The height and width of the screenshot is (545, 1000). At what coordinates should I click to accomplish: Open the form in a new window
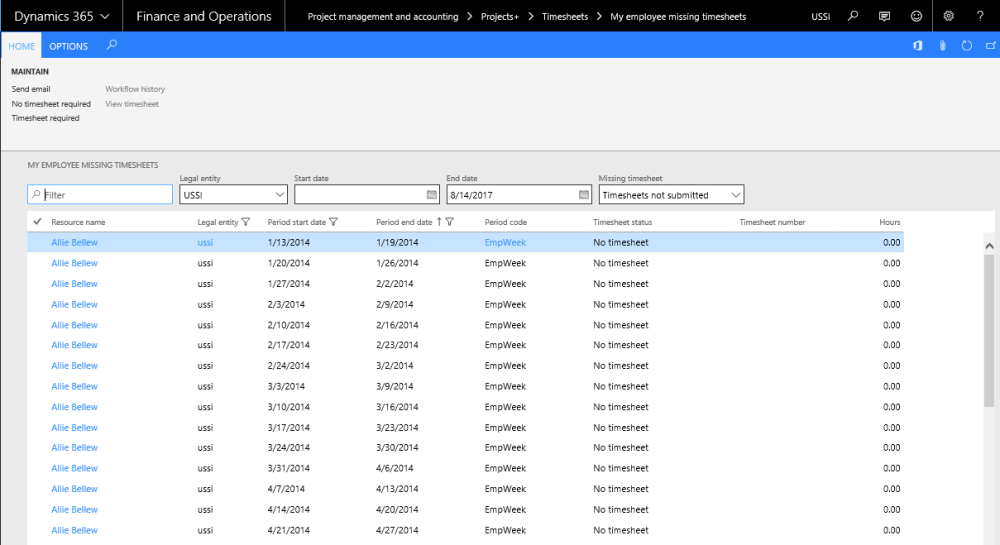(990, 46)
